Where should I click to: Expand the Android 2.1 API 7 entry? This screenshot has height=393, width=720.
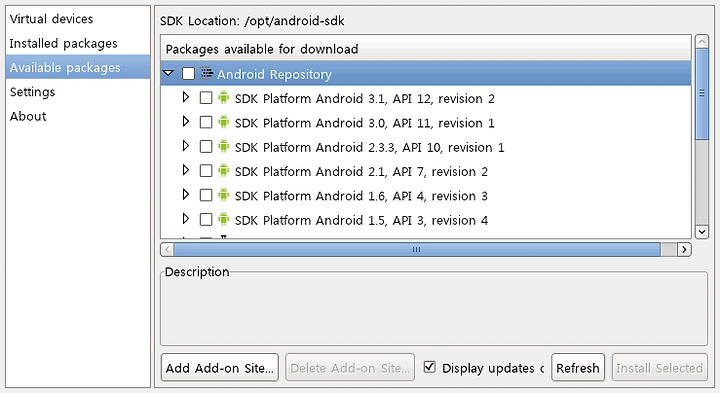186,170
